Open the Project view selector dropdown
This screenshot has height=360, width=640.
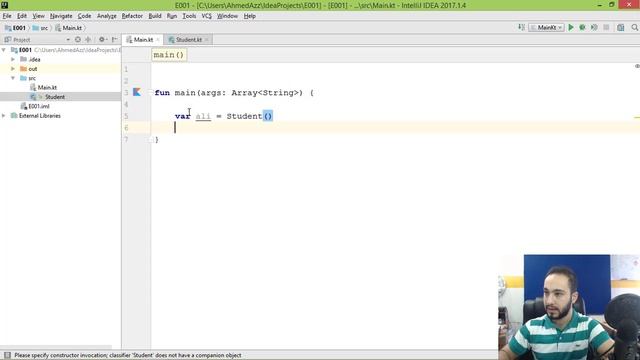[68, 40]
